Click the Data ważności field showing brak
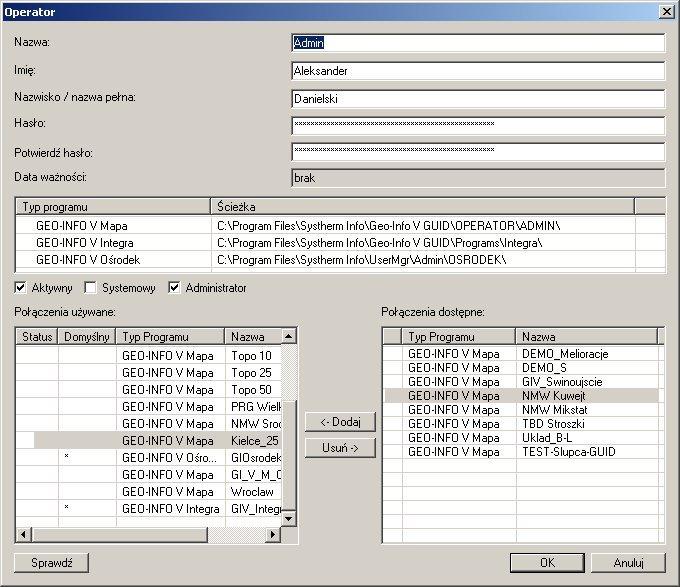The image size is (680, 587). (x=478, y=178)
